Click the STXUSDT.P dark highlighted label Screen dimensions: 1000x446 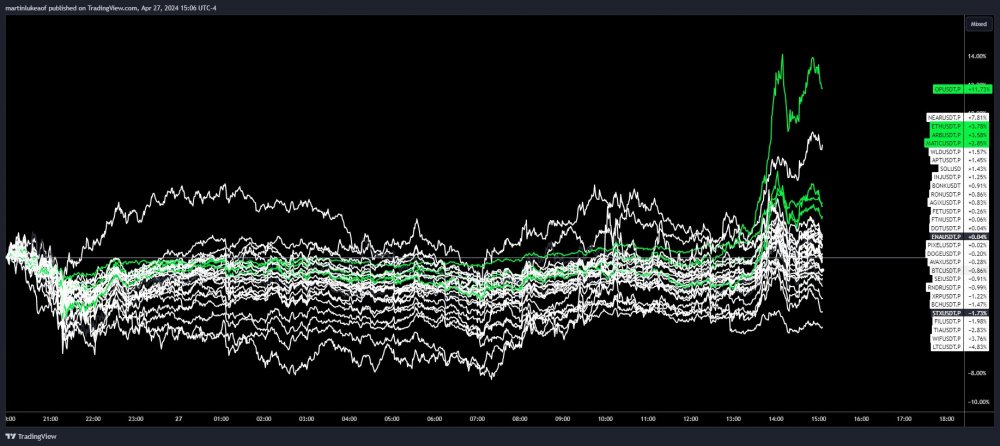(x=948, y=313)
